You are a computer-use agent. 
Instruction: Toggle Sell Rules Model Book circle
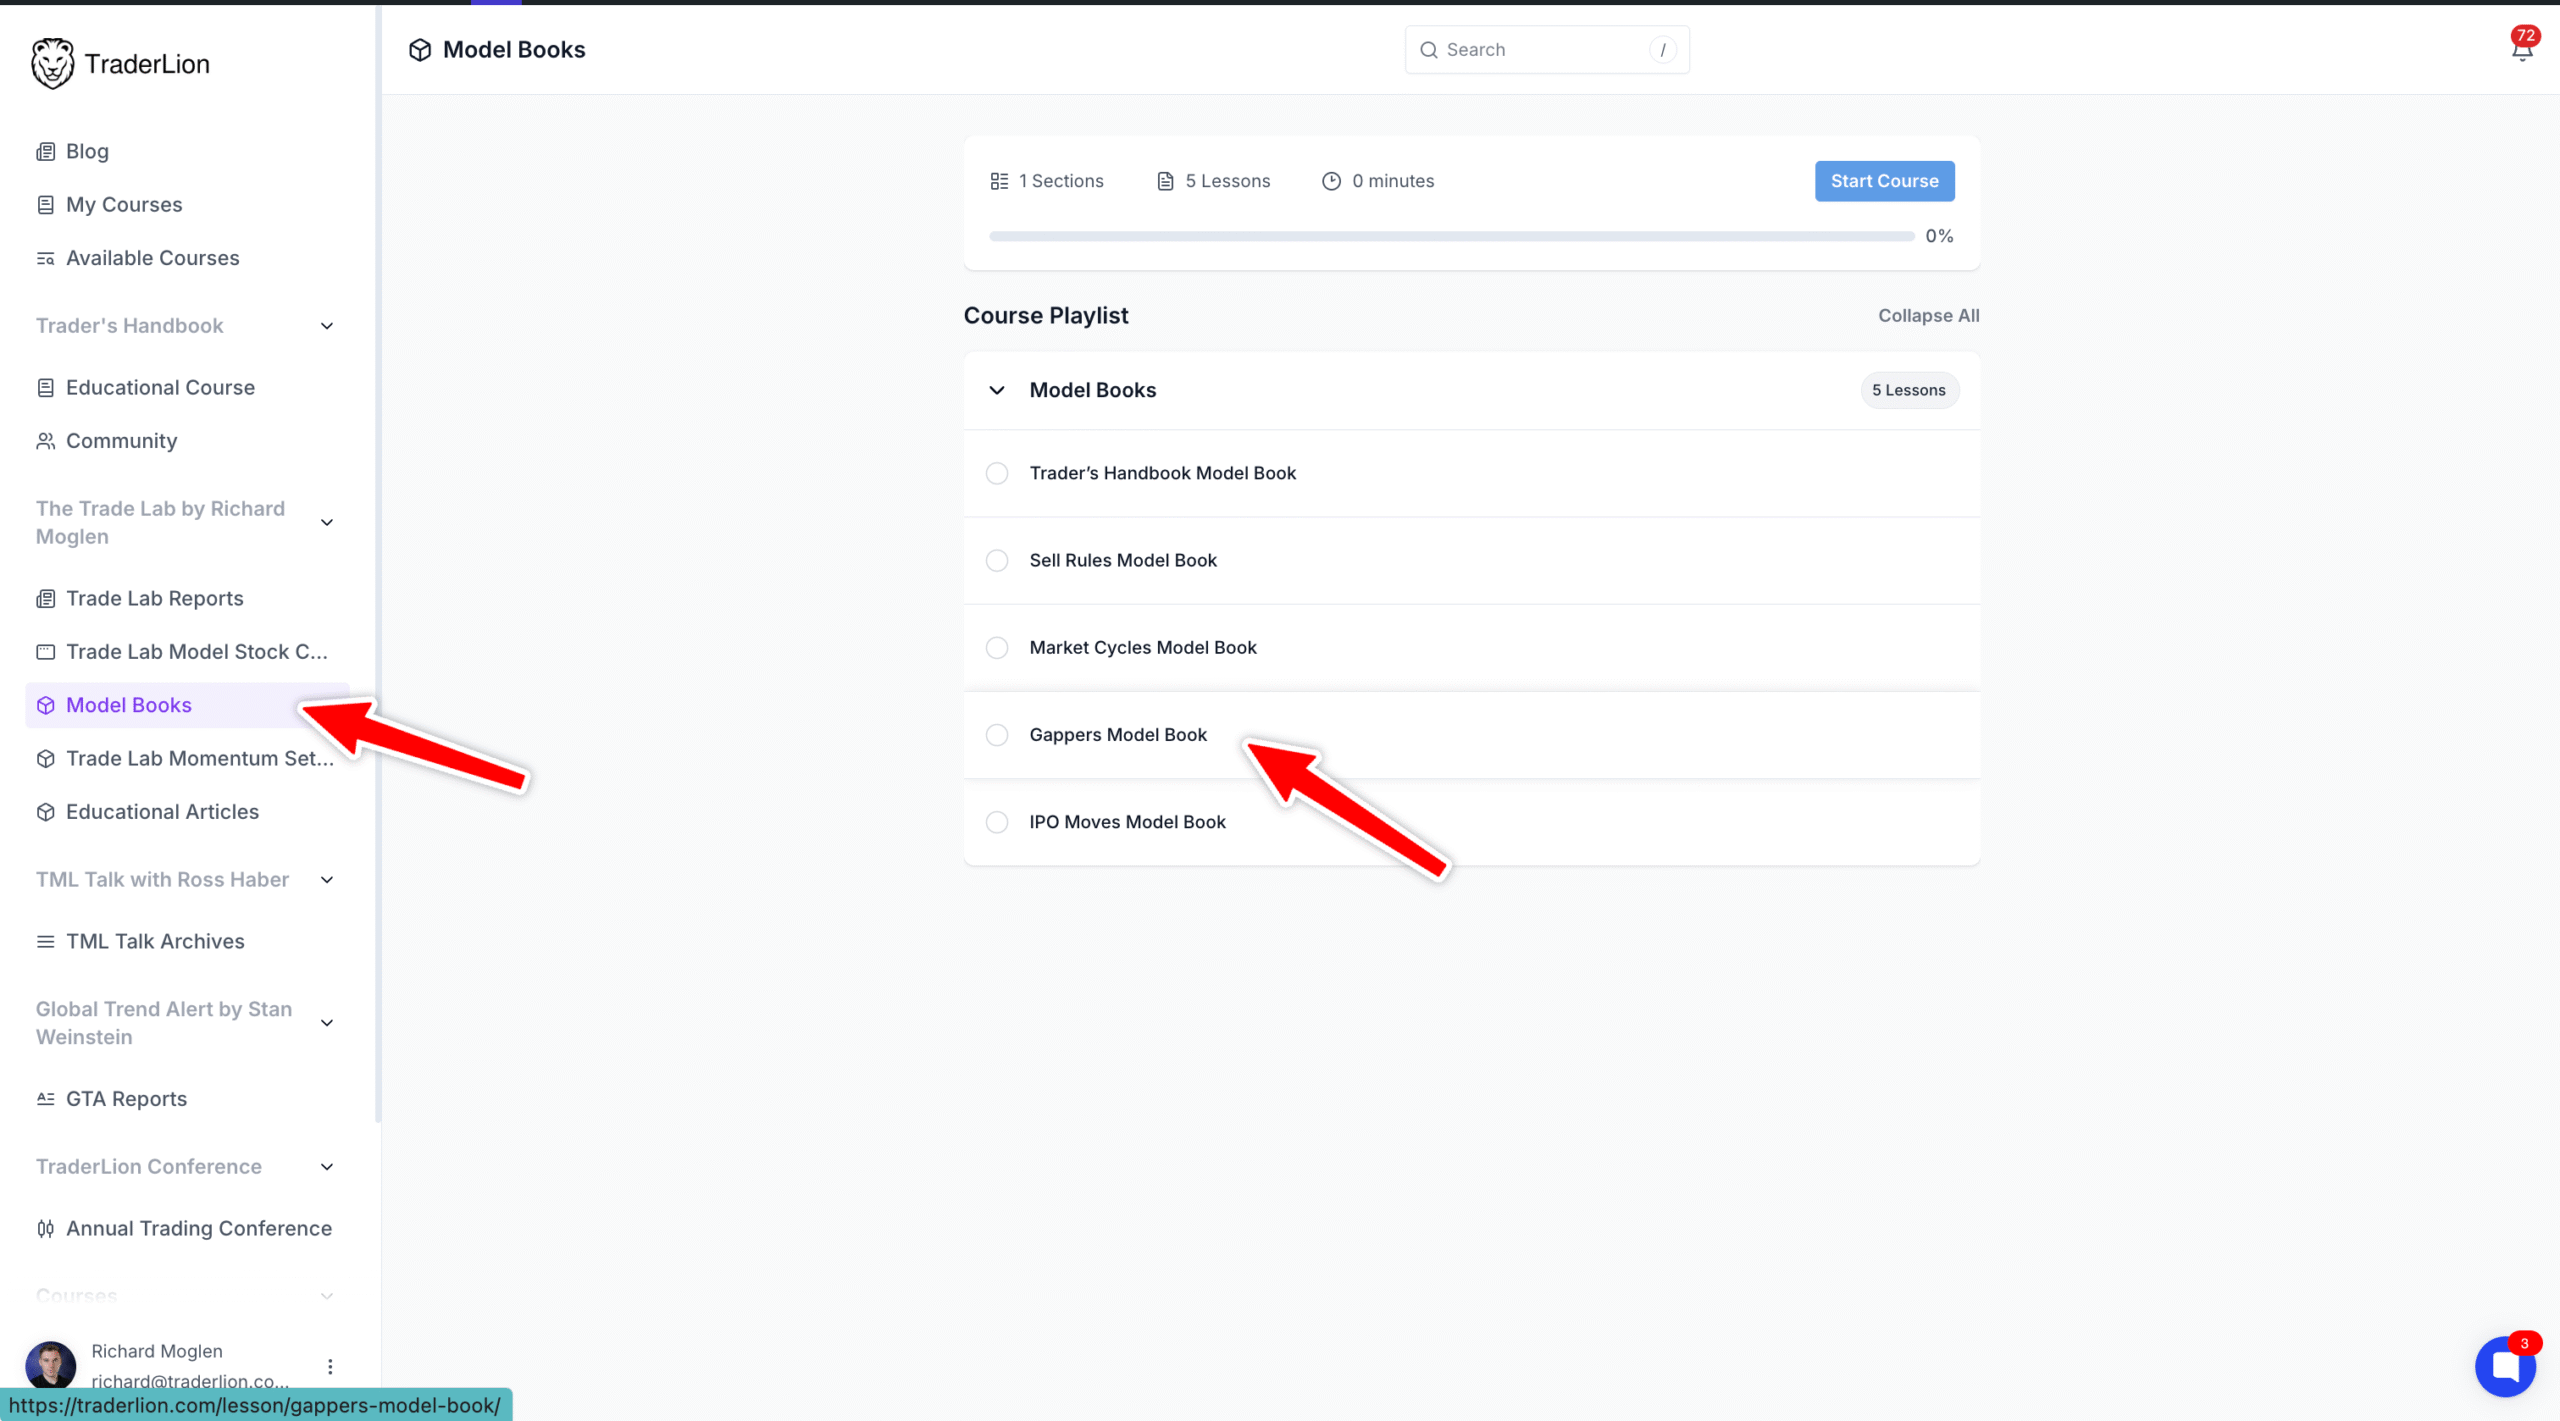point(997,561)
